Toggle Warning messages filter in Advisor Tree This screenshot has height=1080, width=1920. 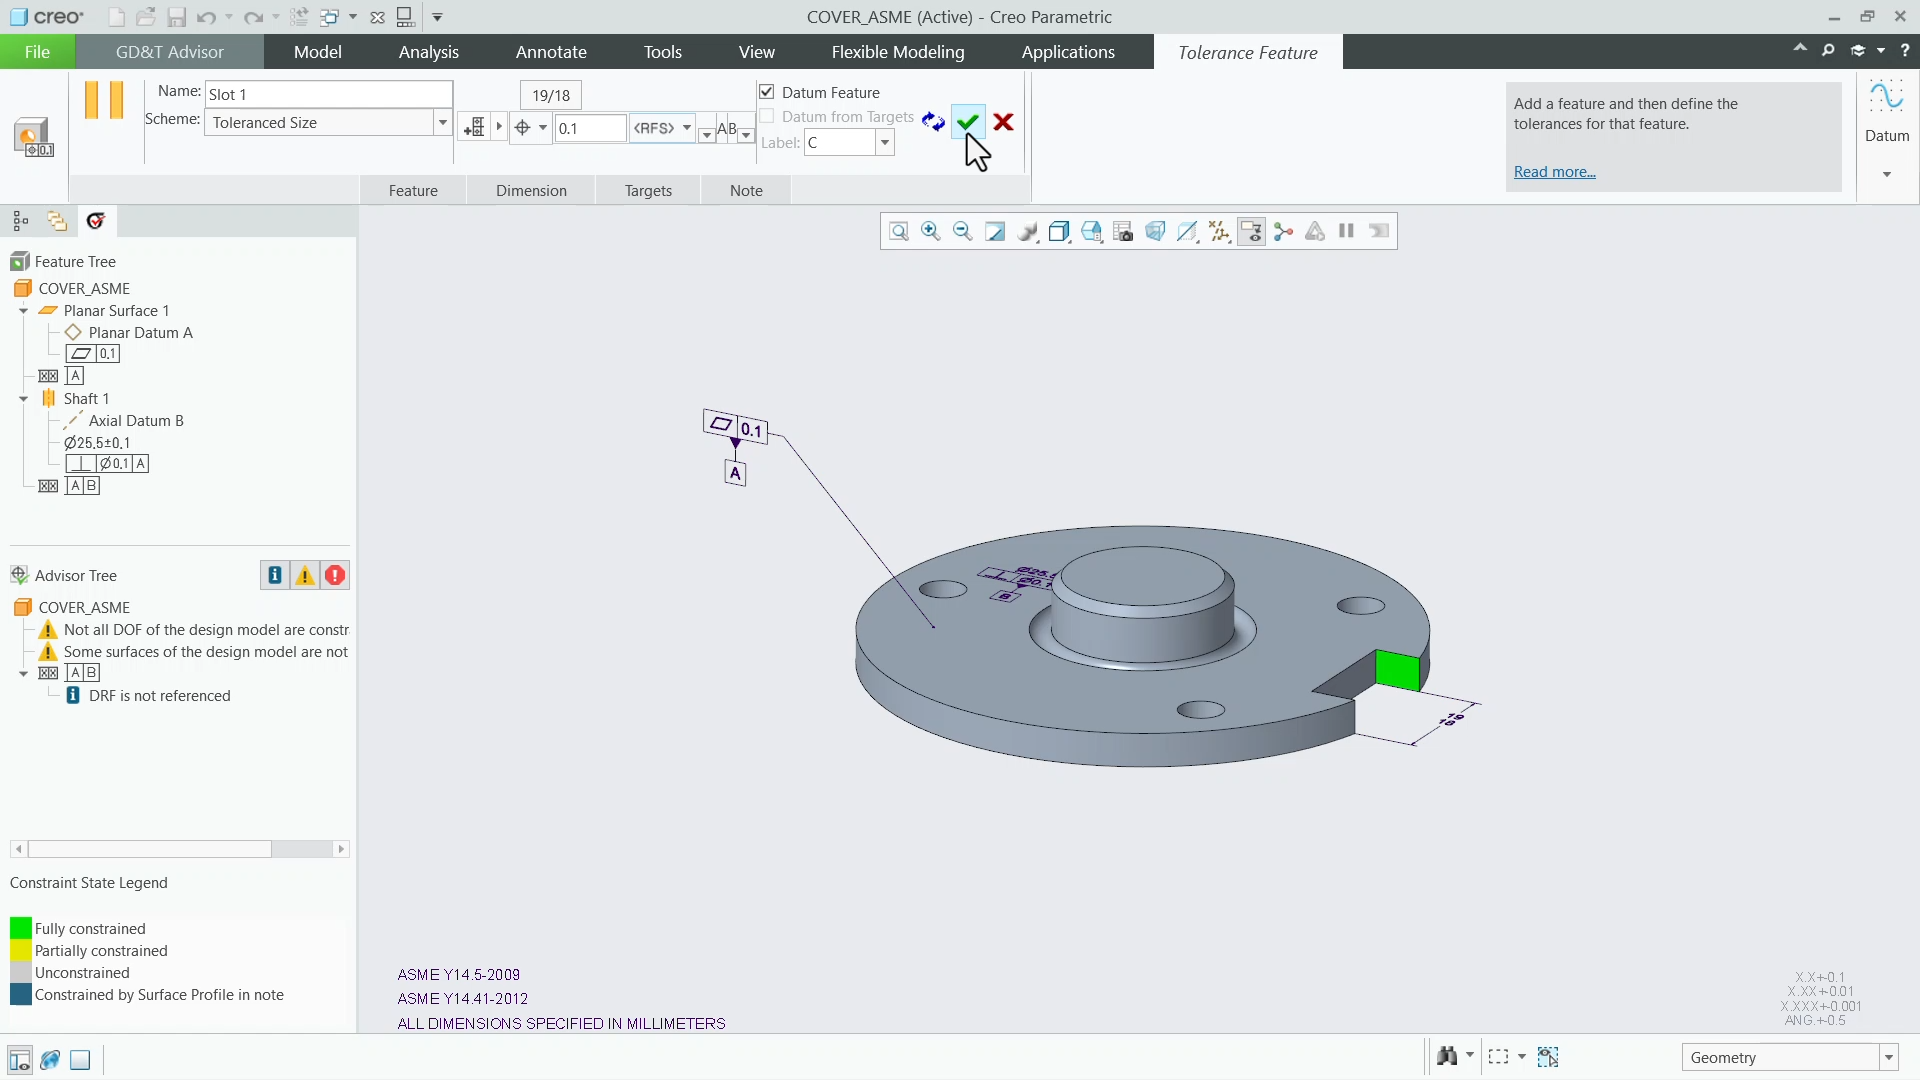pyautogui.click(x=305, y=575)
